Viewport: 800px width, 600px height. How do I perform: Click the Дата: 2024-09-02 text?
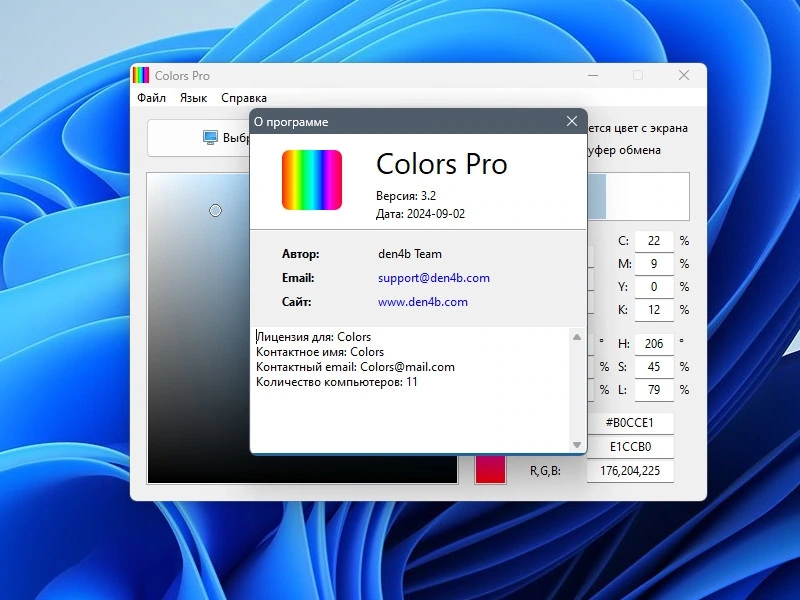(x=420, y=214)
